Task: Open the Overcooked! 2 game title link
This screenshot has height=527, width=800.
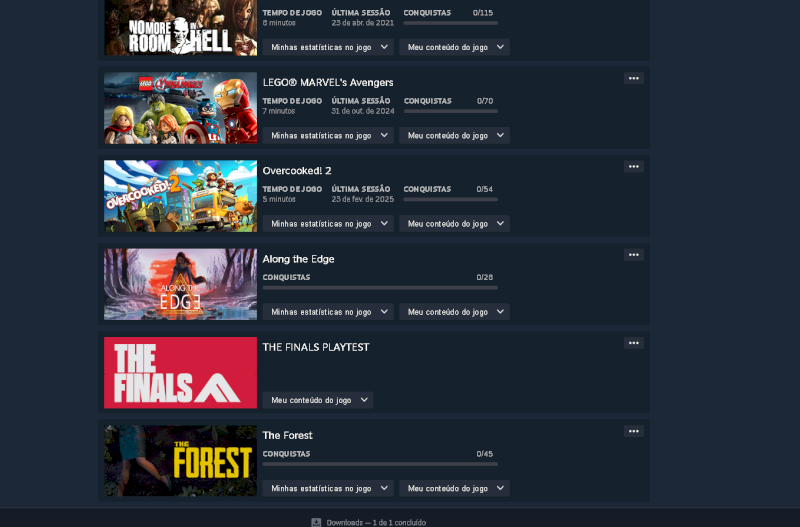Action: click(297, 171)
